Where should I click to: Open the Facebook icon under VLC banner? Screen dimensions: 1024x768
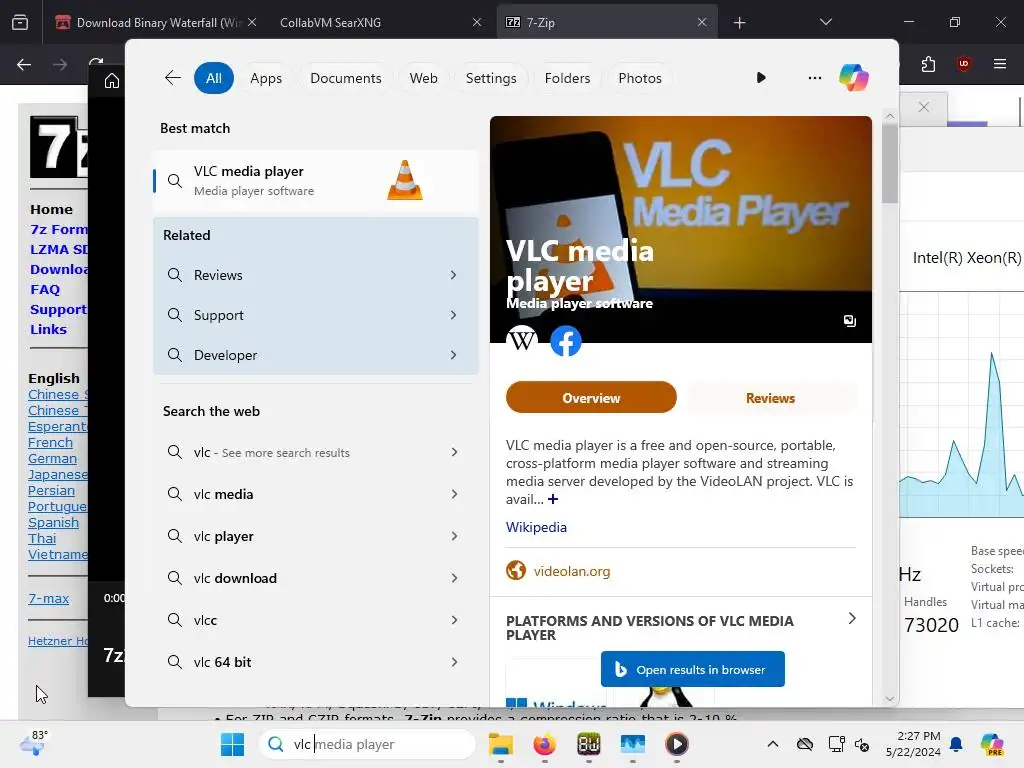566,341
